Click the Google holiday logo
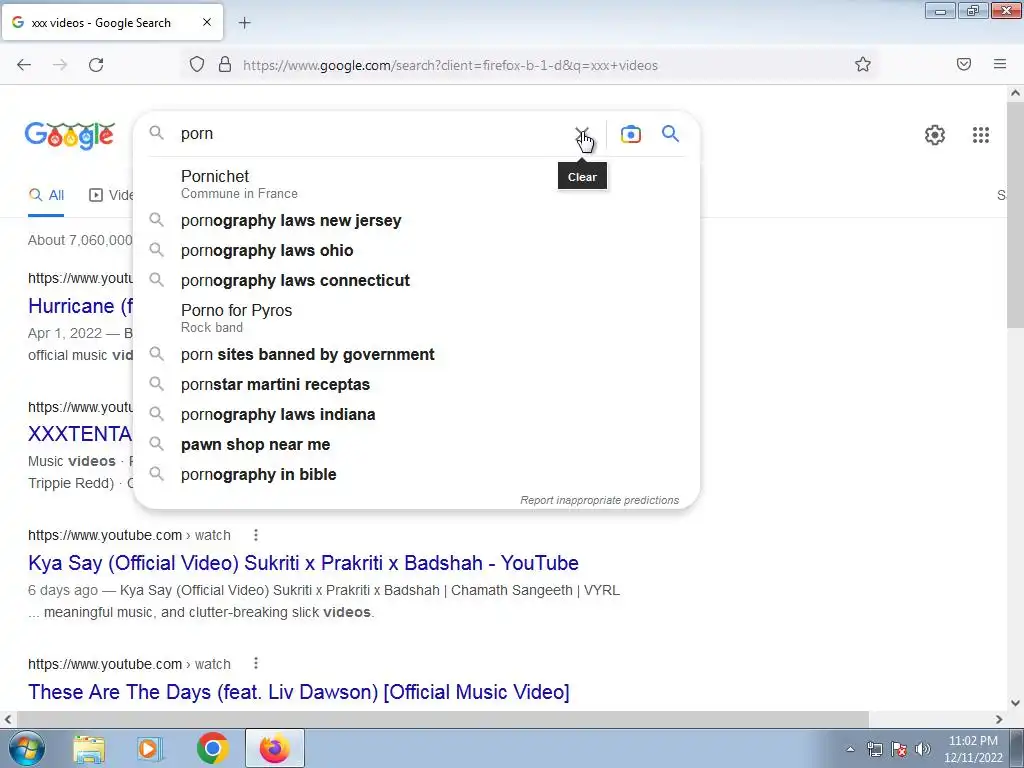The width and height of the screenshot is (1024, 768). (x=70, y=136)
